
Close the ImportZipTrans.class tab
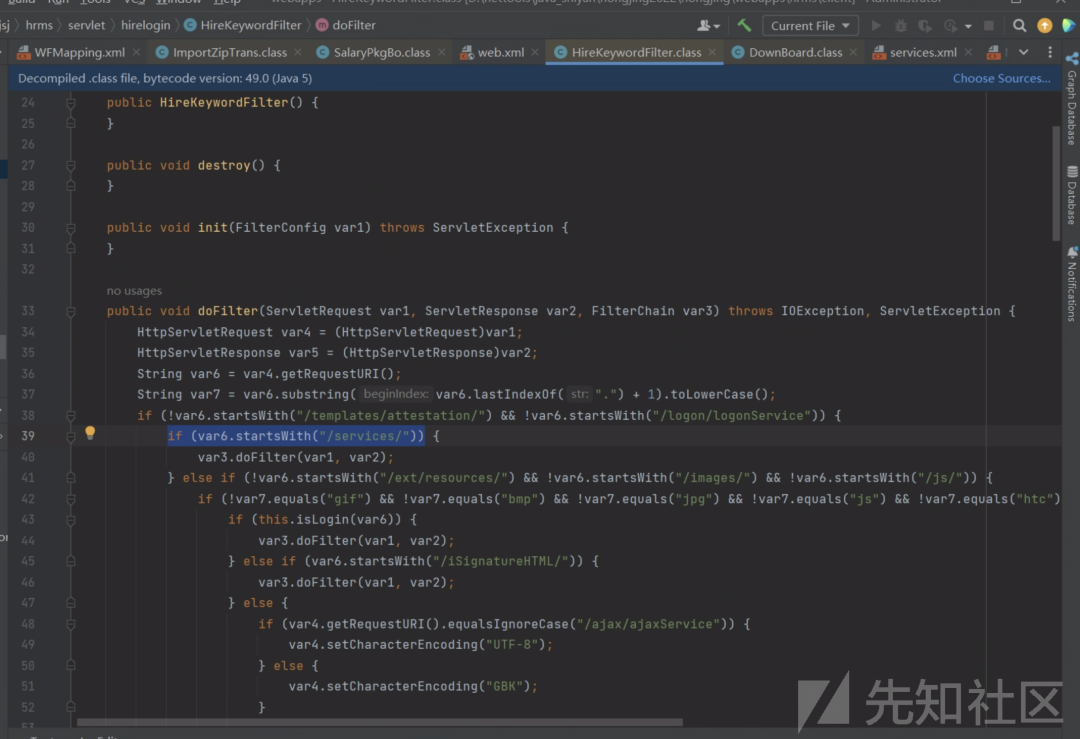coord(298,52)
